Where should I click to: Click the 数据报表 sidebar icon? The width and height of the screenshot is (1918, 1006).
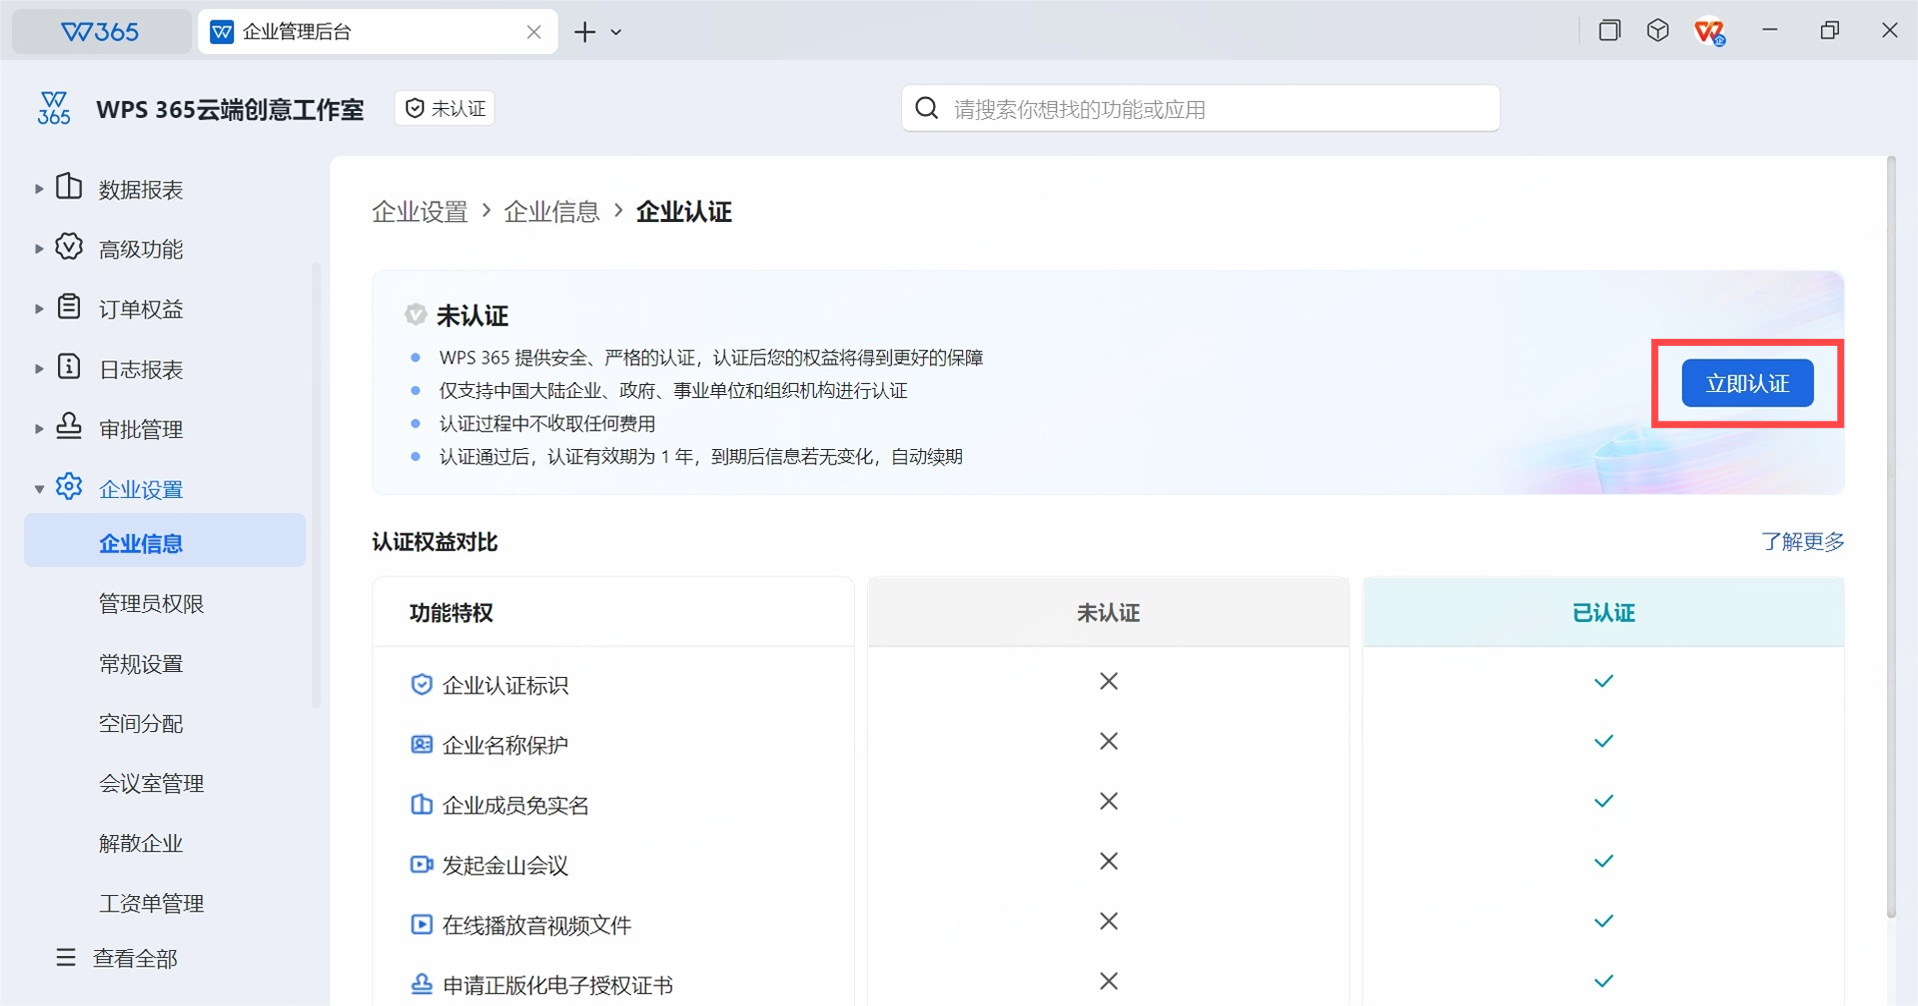tap(69, 187)
